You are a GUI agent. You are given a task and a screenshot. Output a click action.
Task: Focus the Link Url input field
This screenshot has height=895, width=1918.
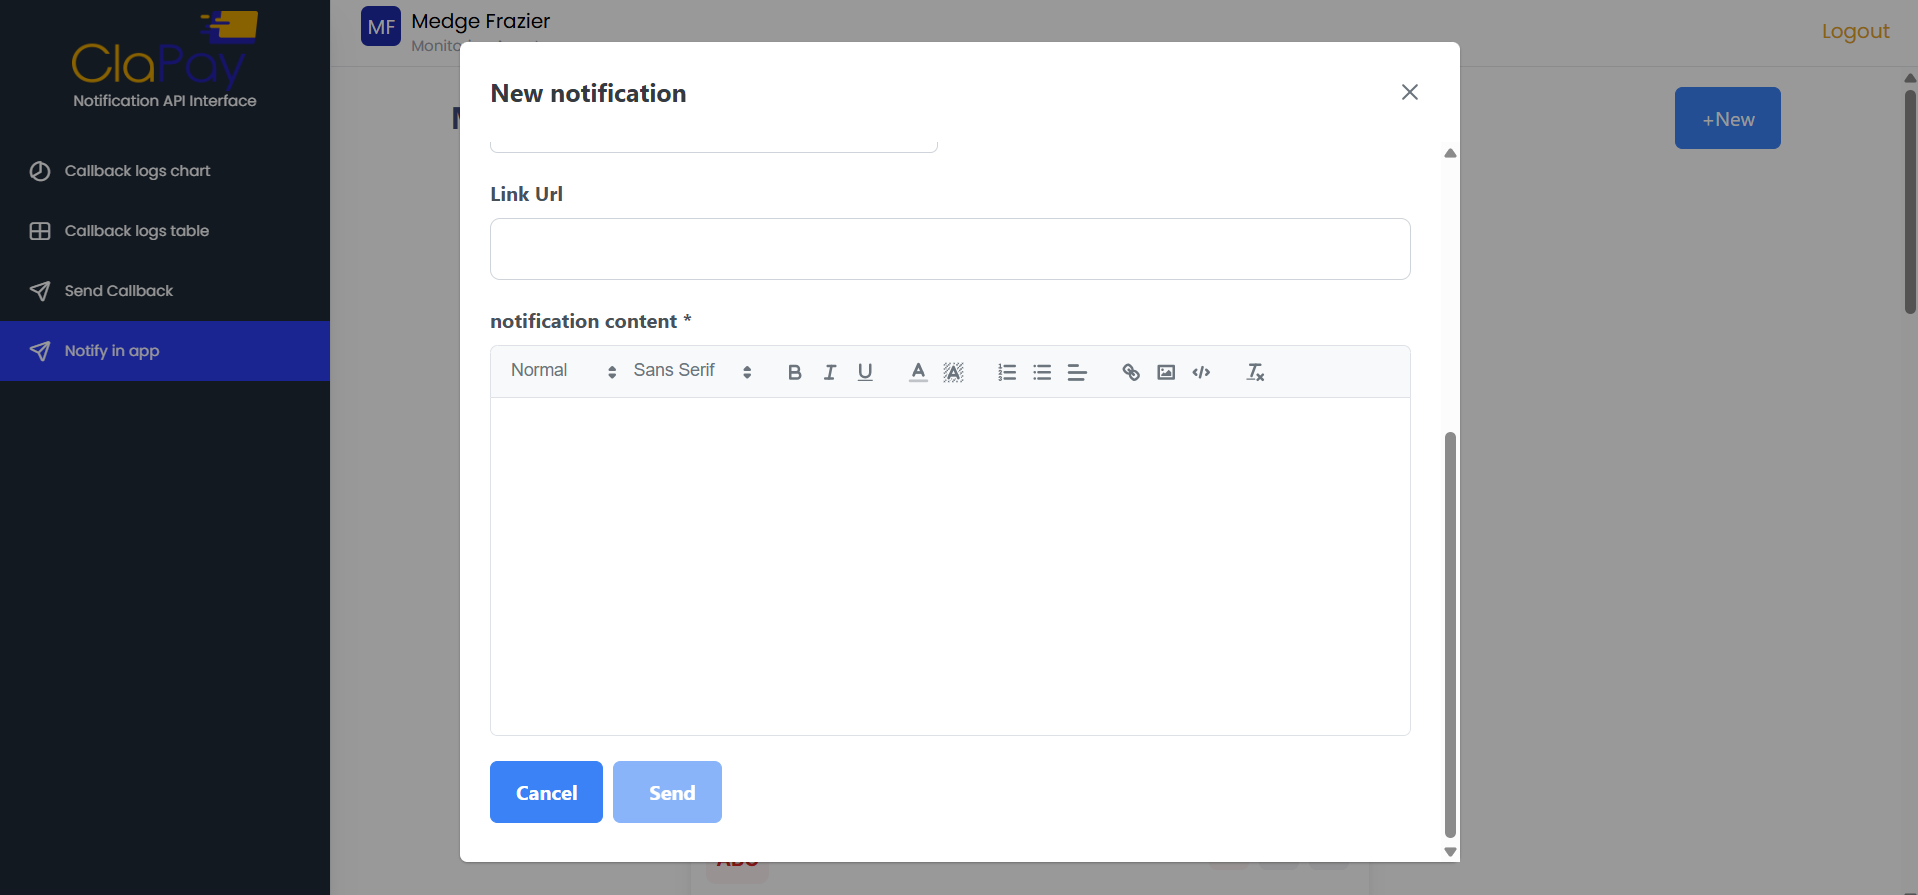(x=950, y=249)
